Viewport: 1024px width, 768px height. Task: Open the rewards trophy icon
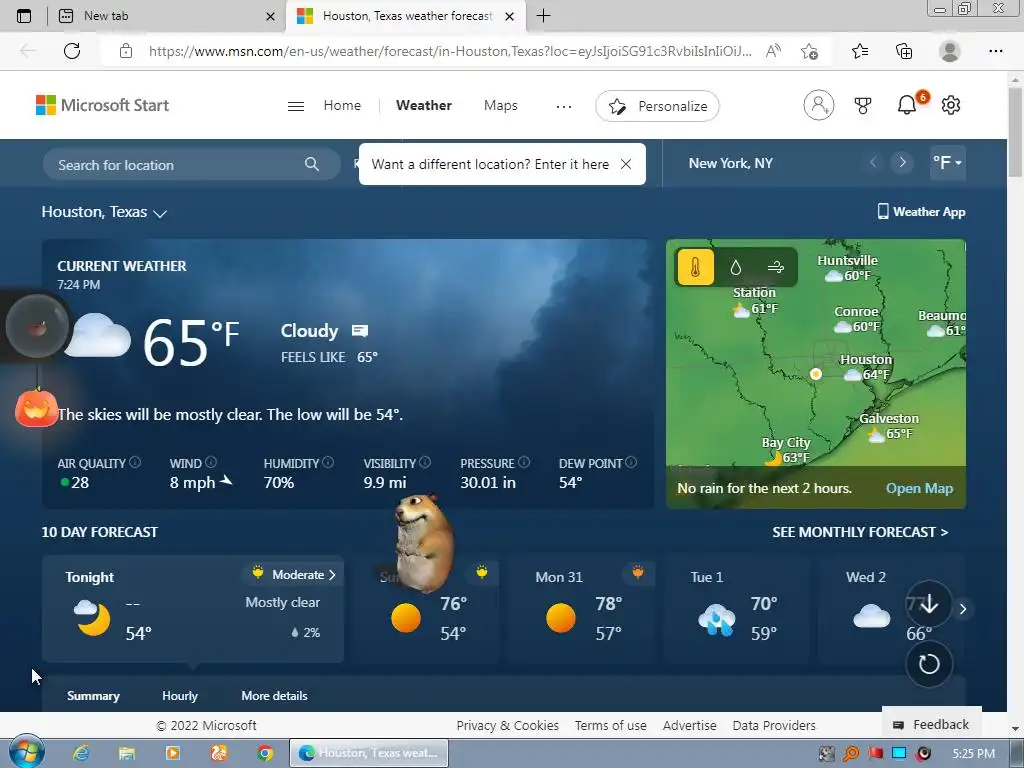click(x=863, y=105)
